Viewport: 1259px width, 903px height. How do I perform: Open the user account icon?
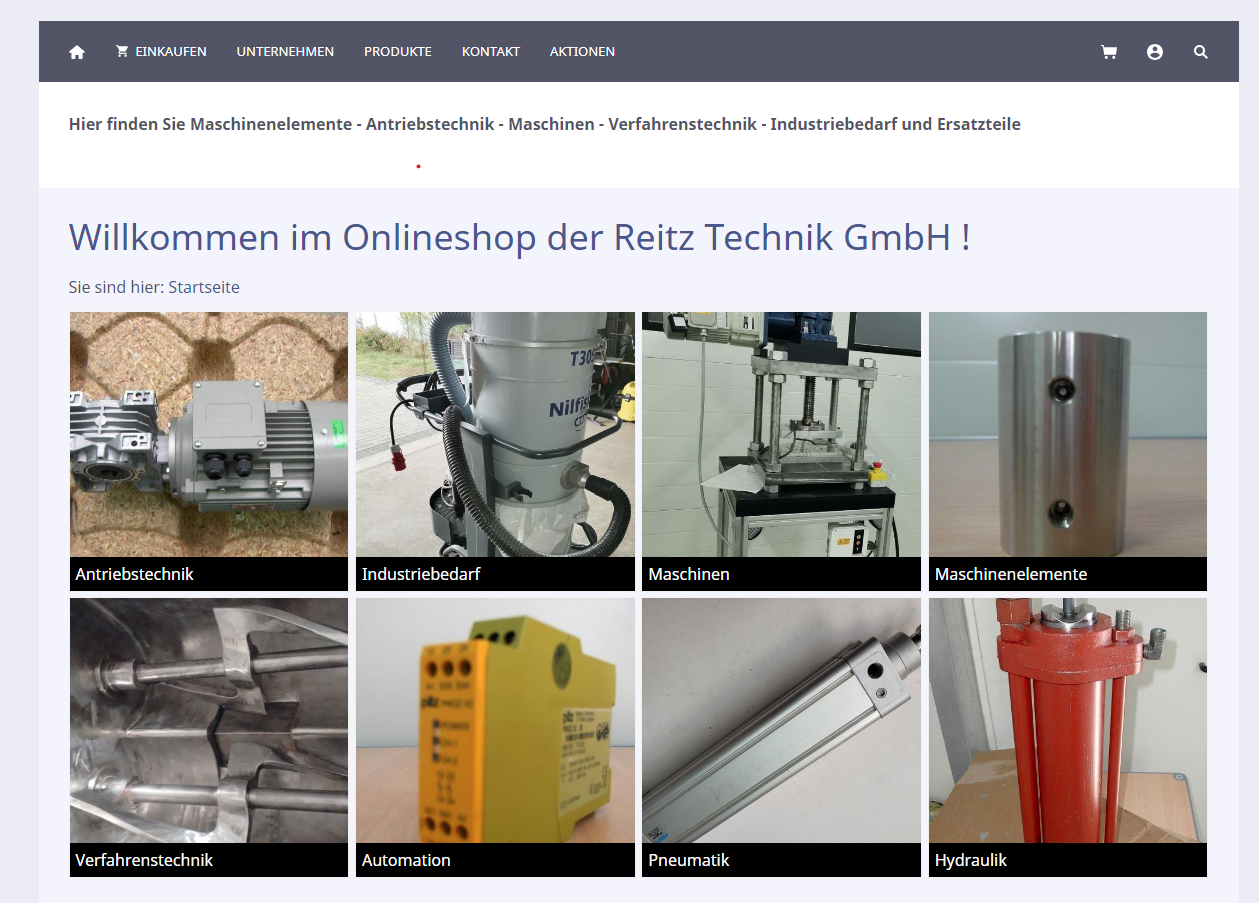point(1155,52)
